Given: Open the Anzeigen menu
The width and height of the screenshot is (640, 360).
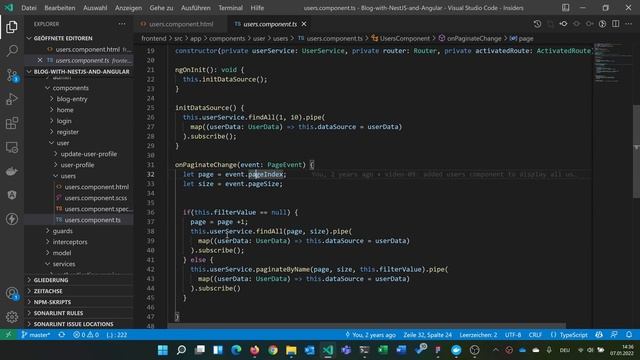Looking at the screenshot, I should (128, 8).
